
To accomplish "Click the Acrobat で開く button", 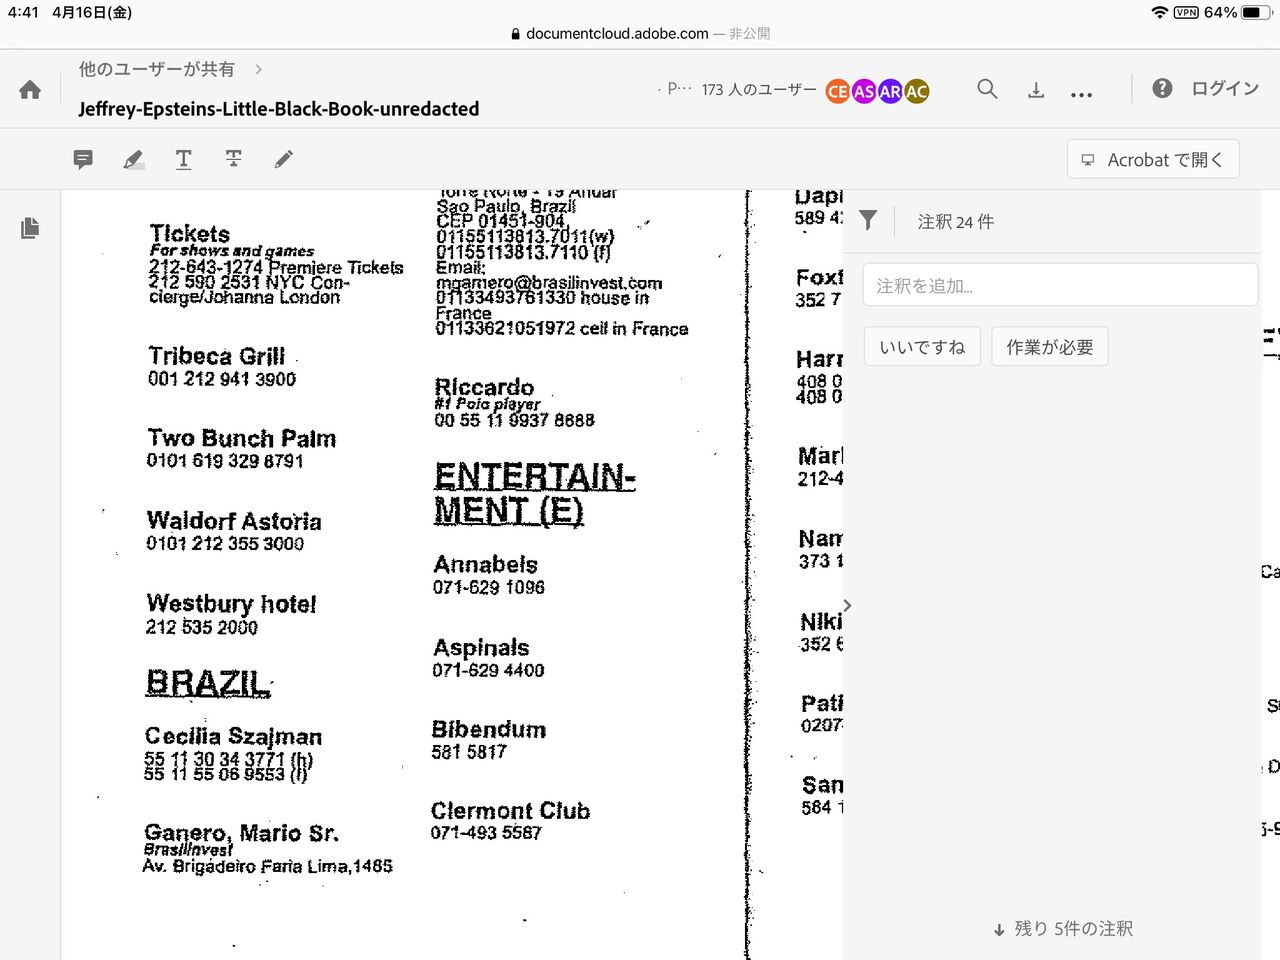I will pos(1153,159).
